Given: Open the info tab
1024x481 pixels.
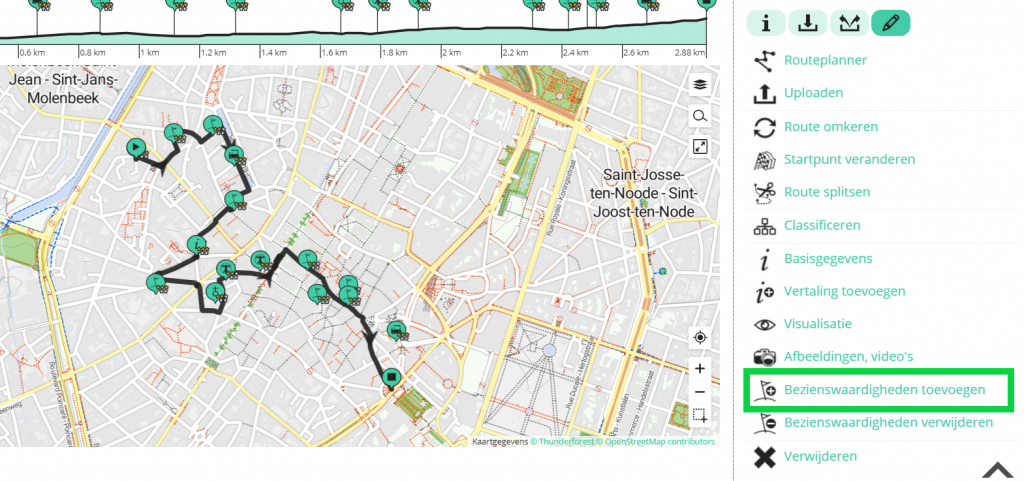Looking at the screenshot, I should point(766,23).
